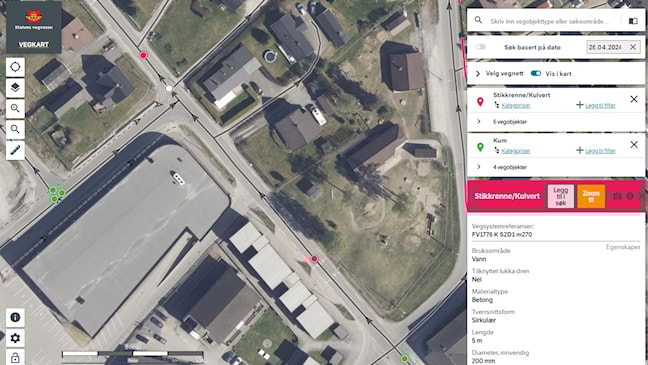Open the info icon button
Screen dimensions: 648x365
[x=15, y=317]
